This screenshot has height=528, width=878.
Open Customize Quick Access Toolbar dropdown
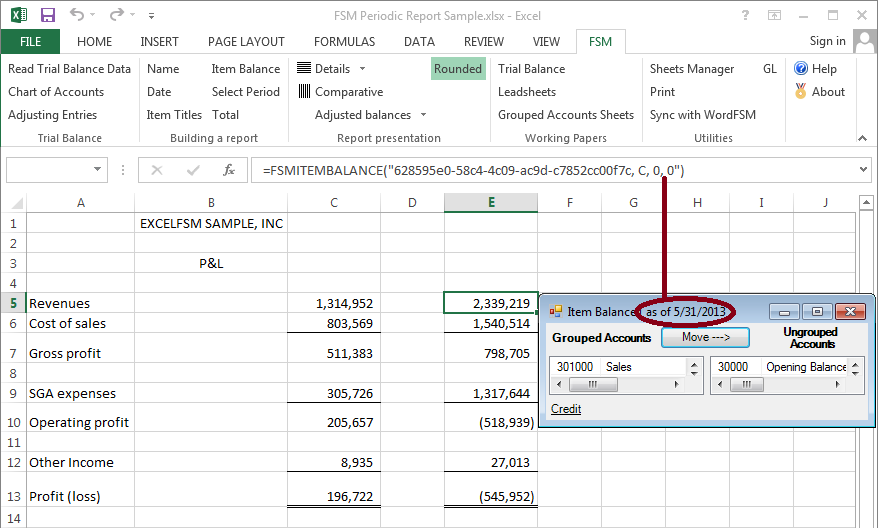(151, 16)
